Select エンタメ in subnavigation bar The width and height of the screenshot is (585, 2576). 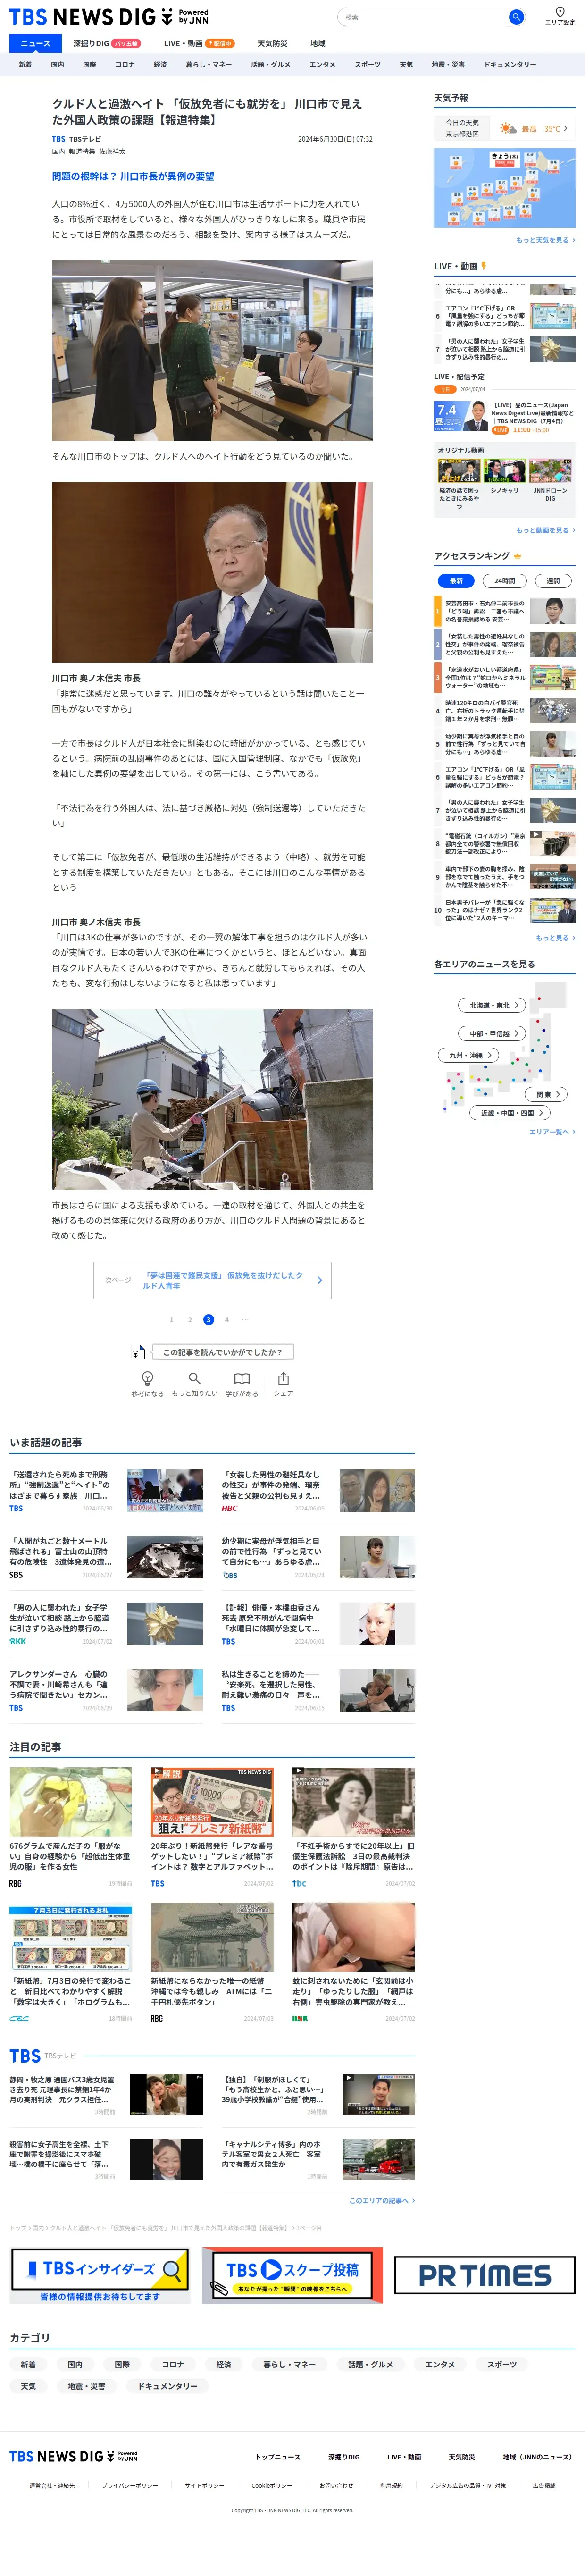point(322,65)
